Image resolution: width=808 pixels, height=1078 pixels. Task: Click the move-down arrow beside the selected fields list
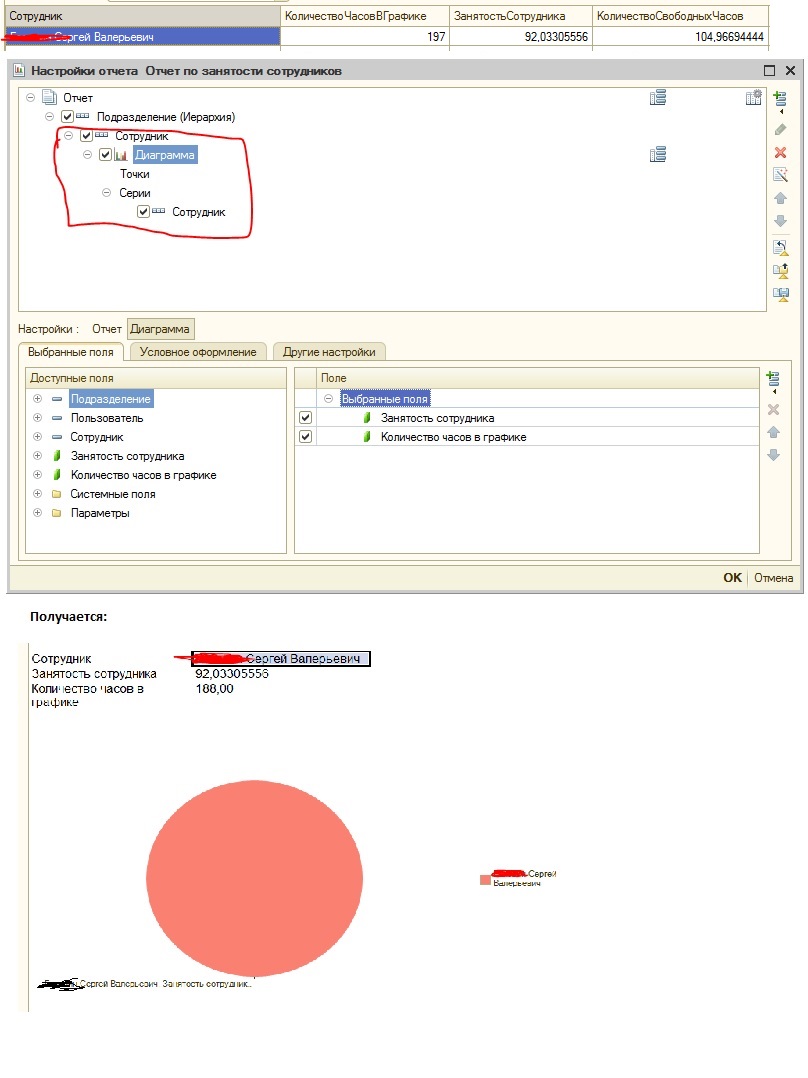coord(773,454)
